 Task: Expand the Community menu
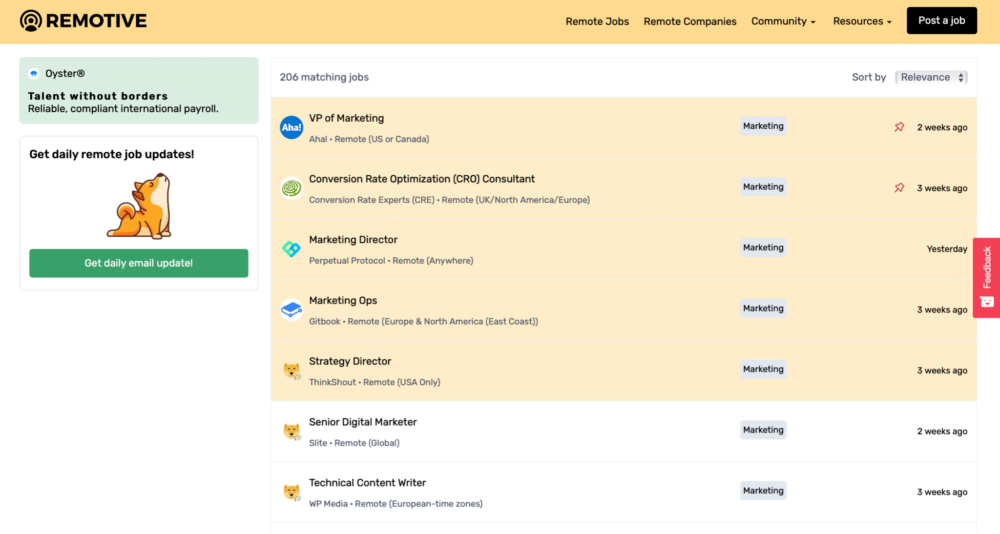pyautogui.click(x=783, y=21)
